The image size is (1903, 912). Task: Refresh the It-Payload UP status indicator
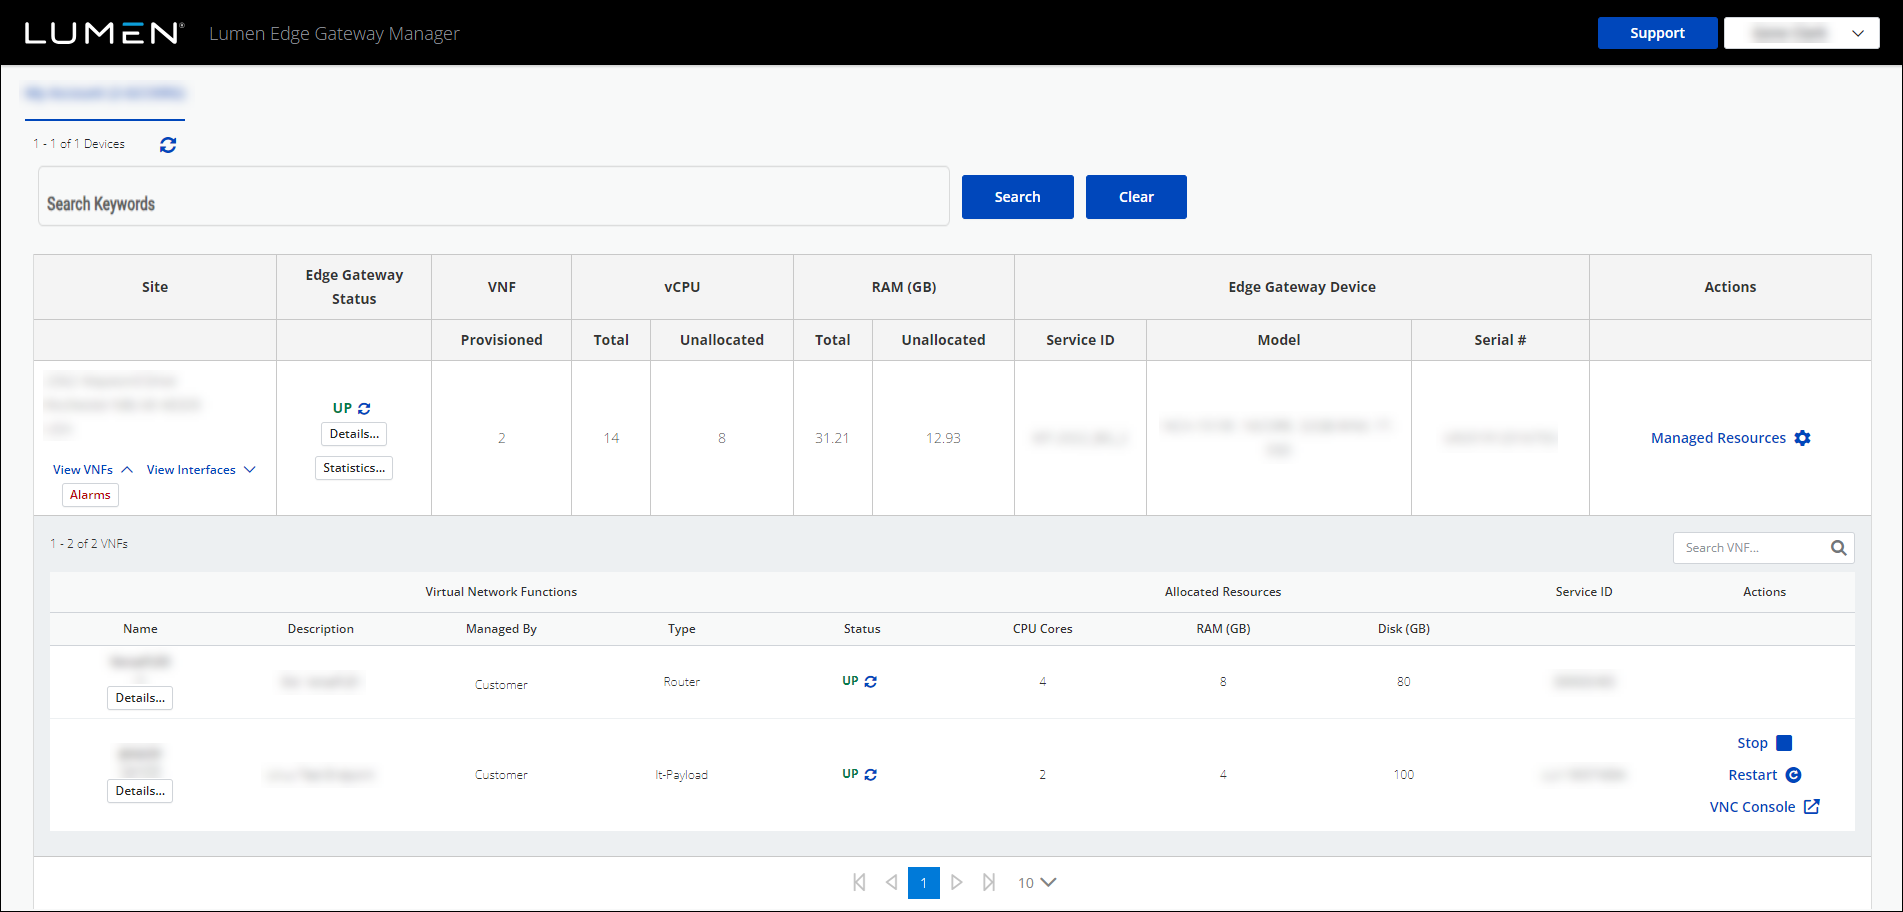click(x=871, y=774)
